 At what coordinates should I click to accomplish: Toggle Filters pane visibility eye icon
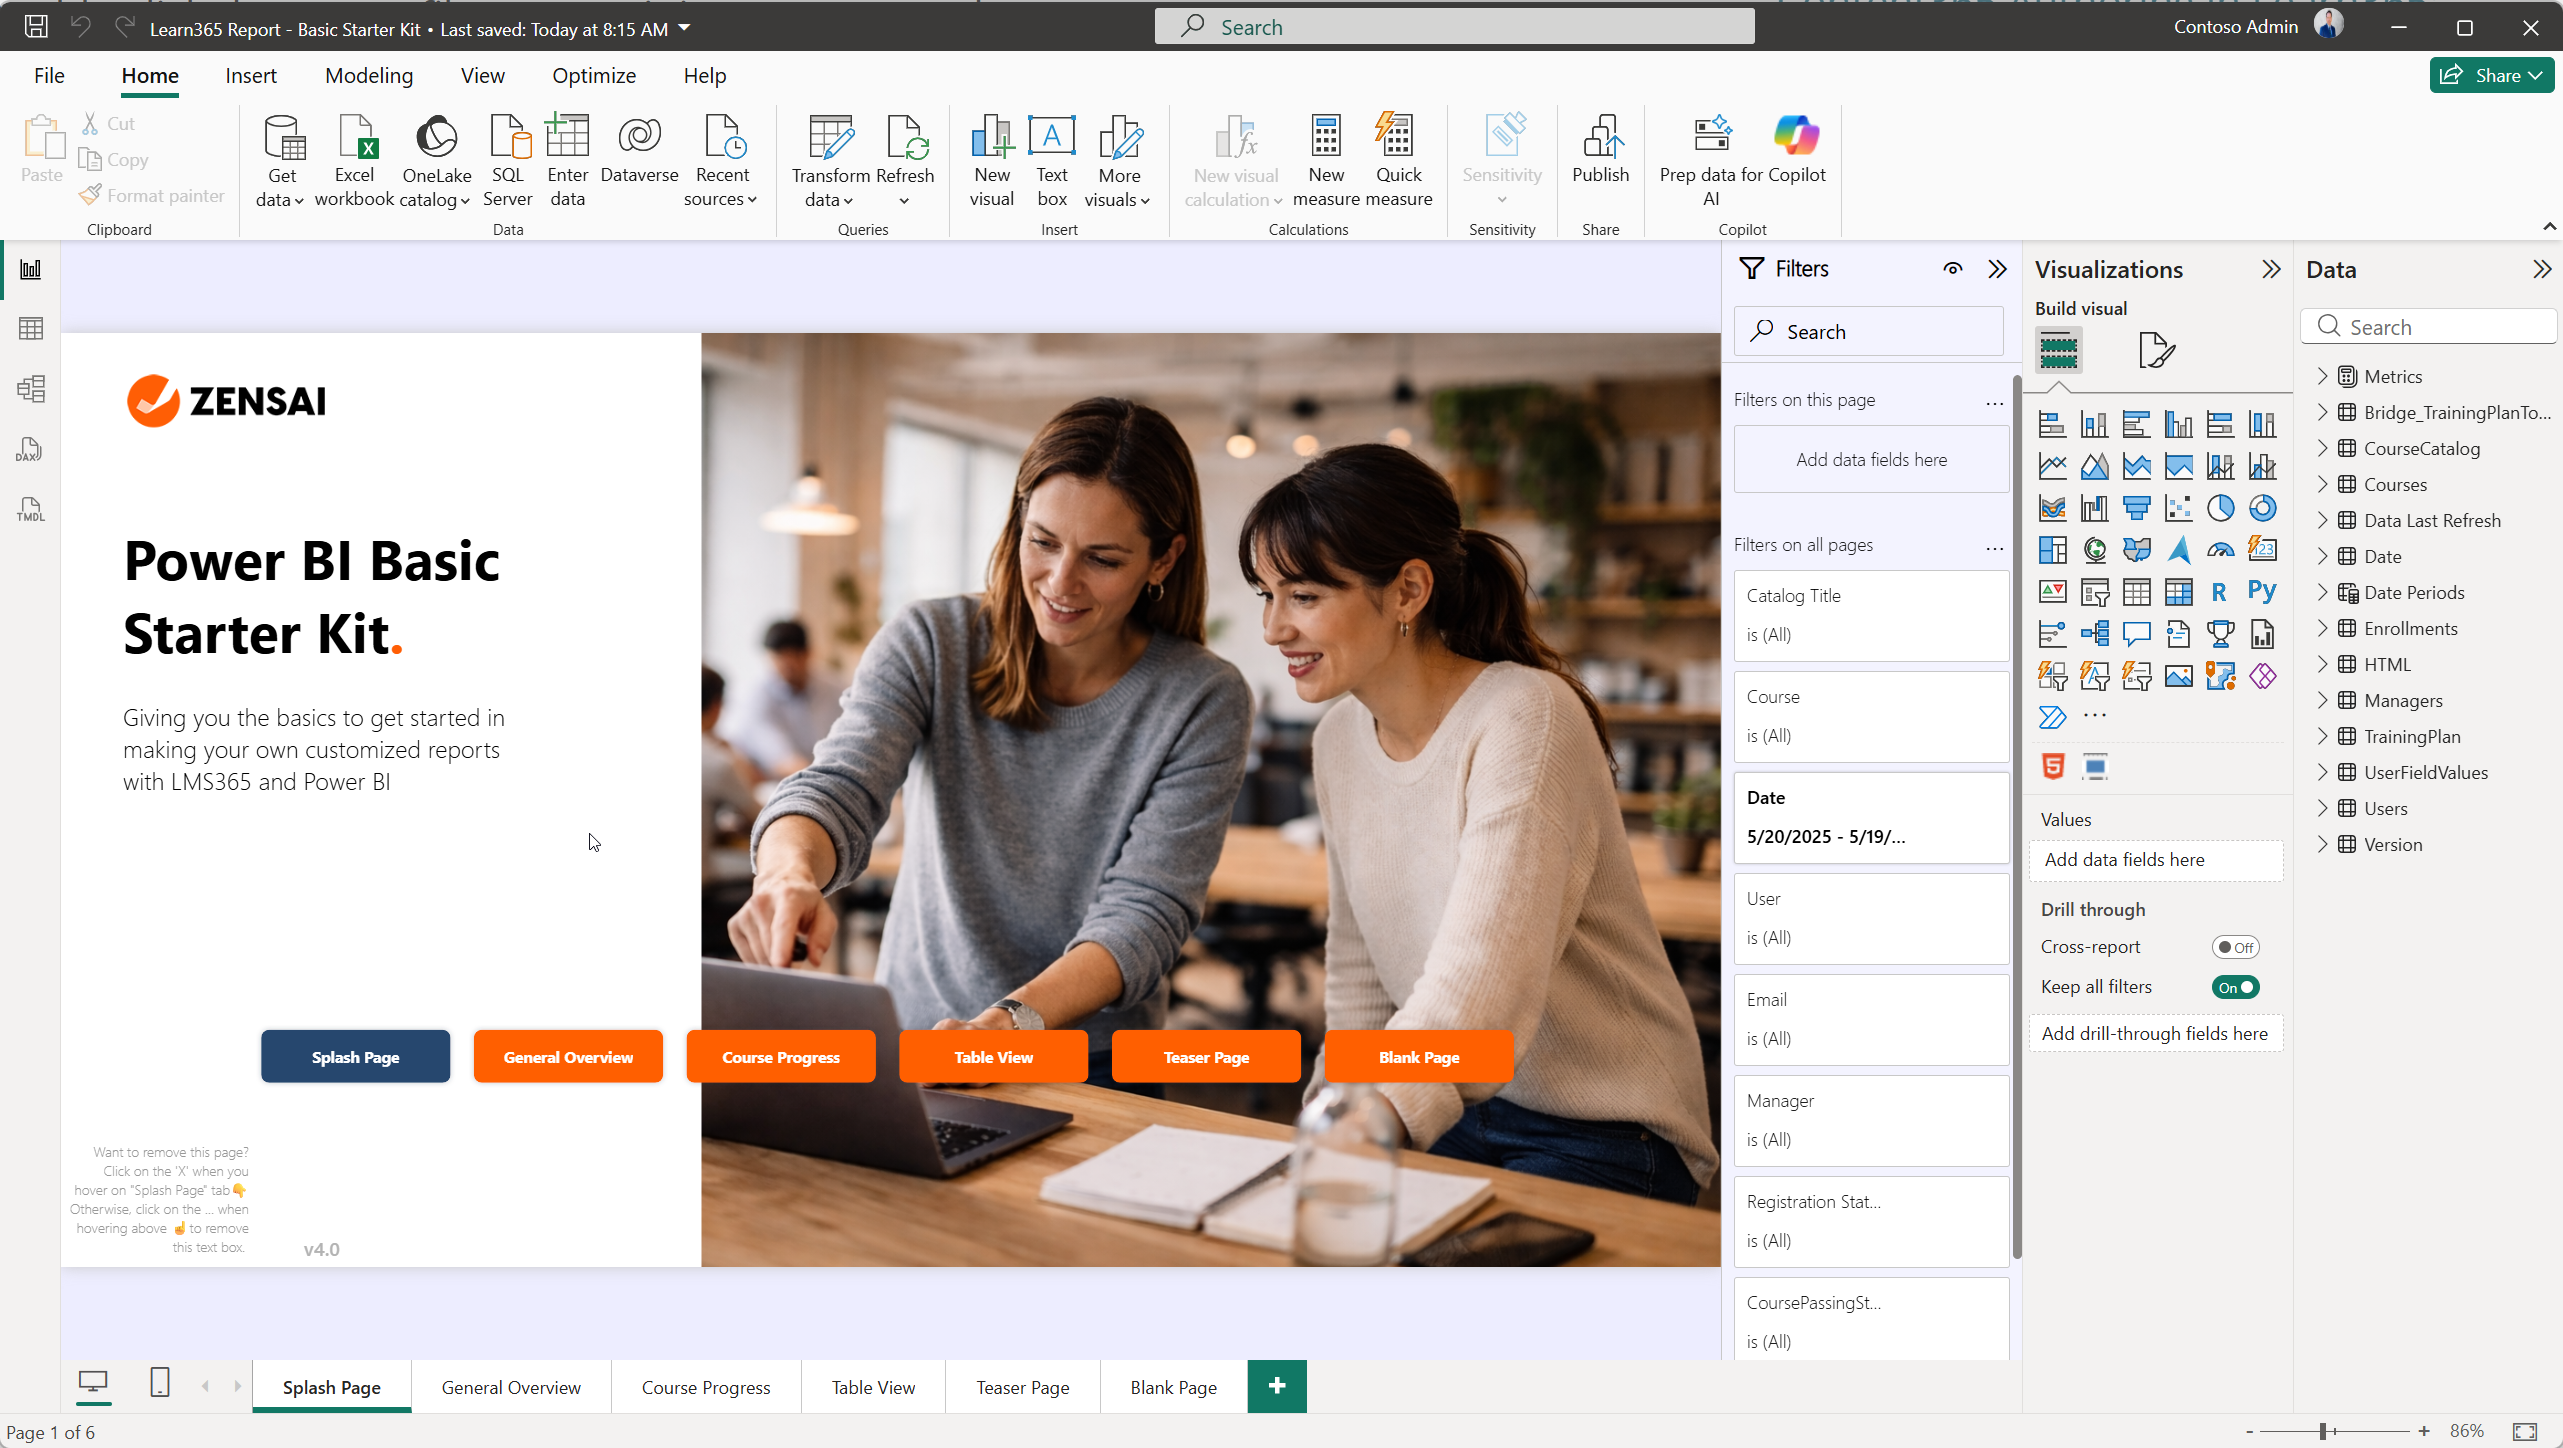tap(1953, 268)
